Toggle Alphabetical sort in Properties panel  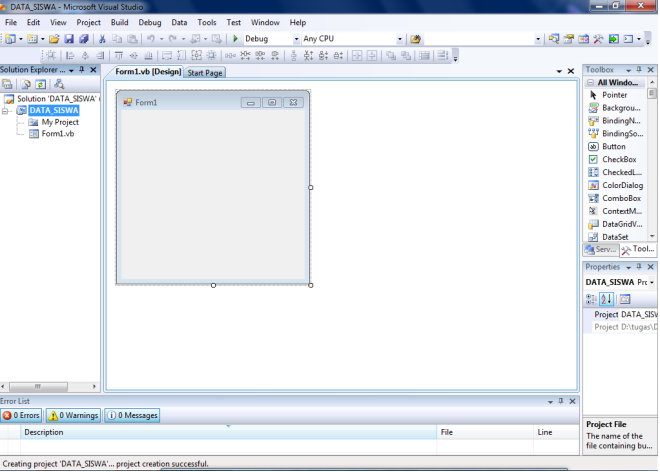coord(606,299)
